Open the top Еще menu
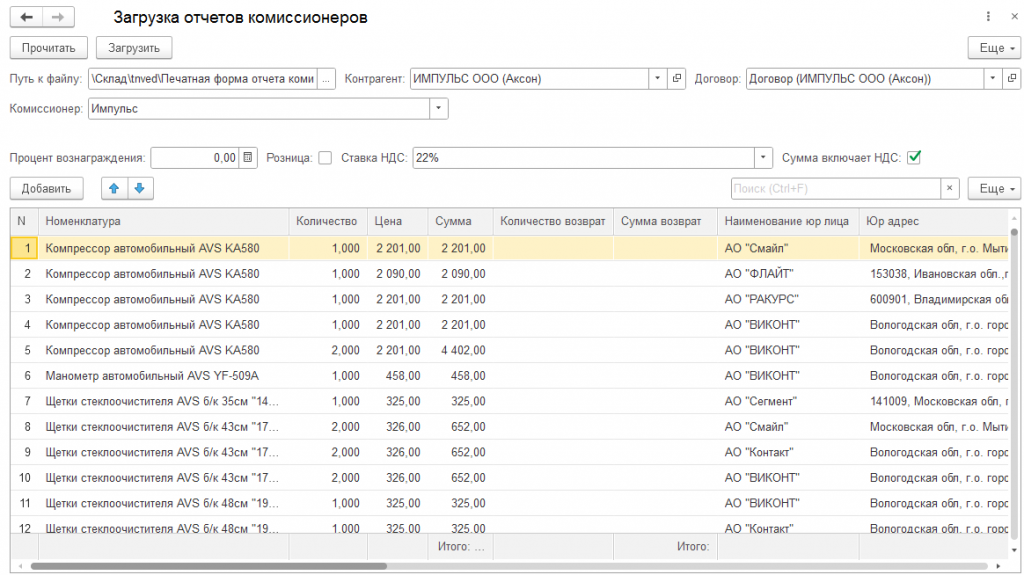This screenshot has height=575, width=1024. tap(995, 48)
